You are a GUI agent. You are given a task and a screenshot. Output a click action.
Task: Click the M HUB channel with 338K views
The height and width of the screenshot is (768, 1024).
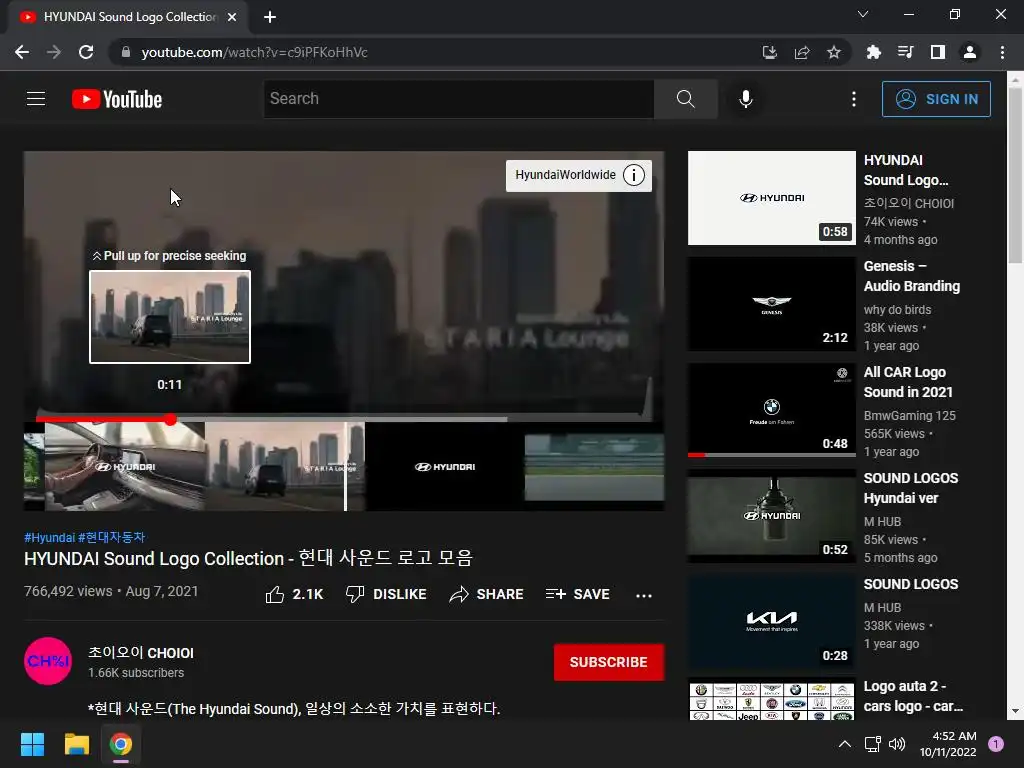pyautogui.click(x=882, y=607)
